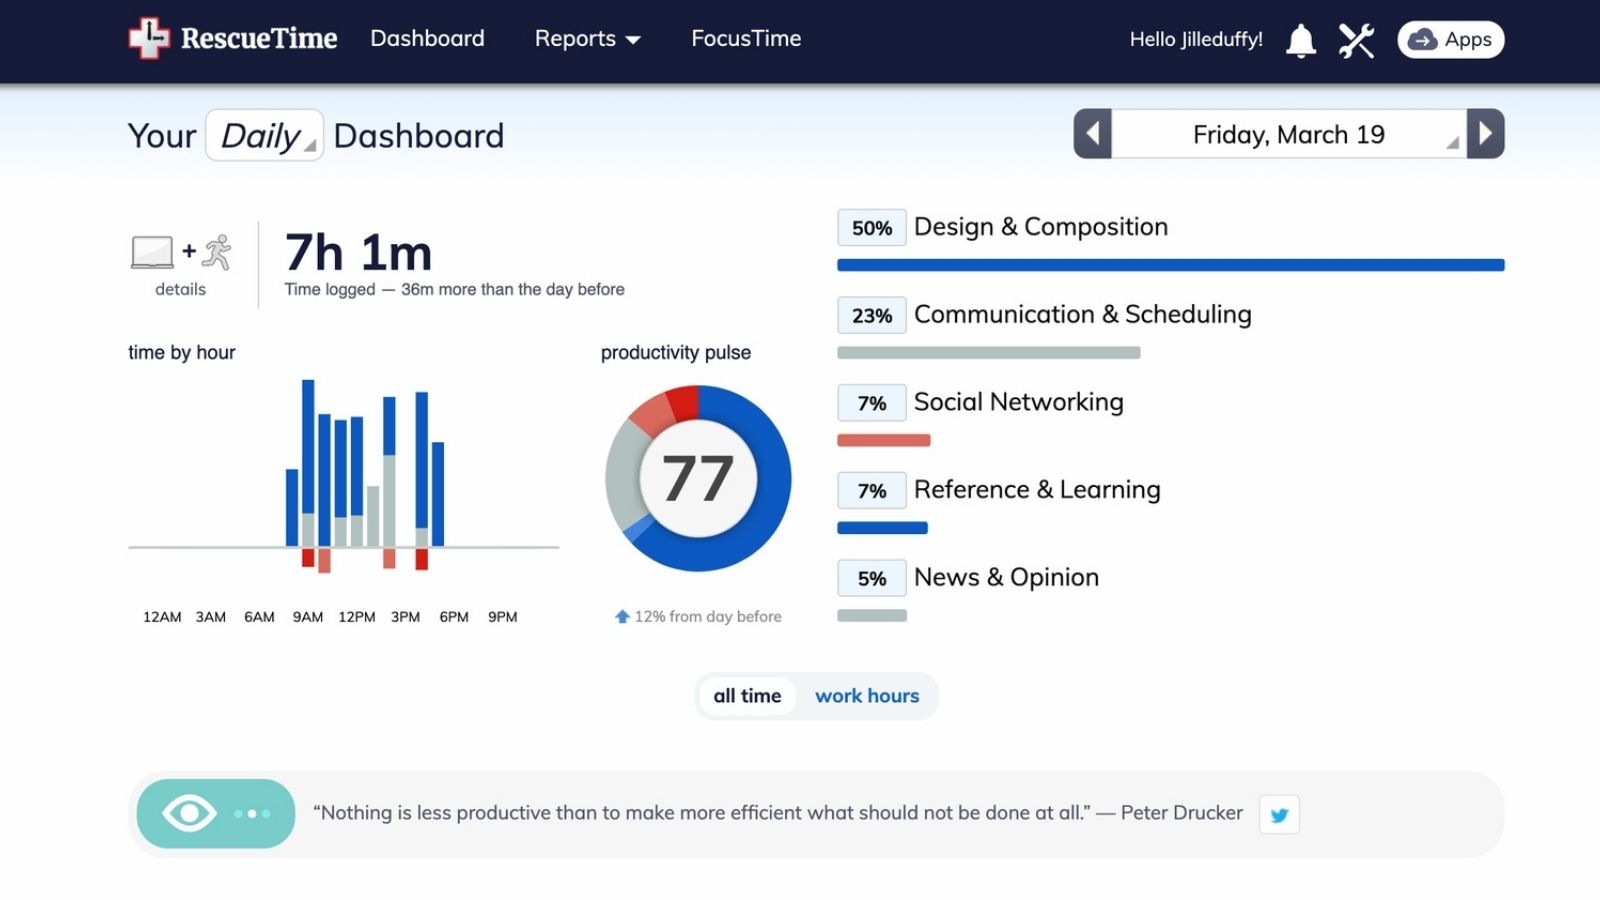Click the productivity pulse heading

pos(676,352)
